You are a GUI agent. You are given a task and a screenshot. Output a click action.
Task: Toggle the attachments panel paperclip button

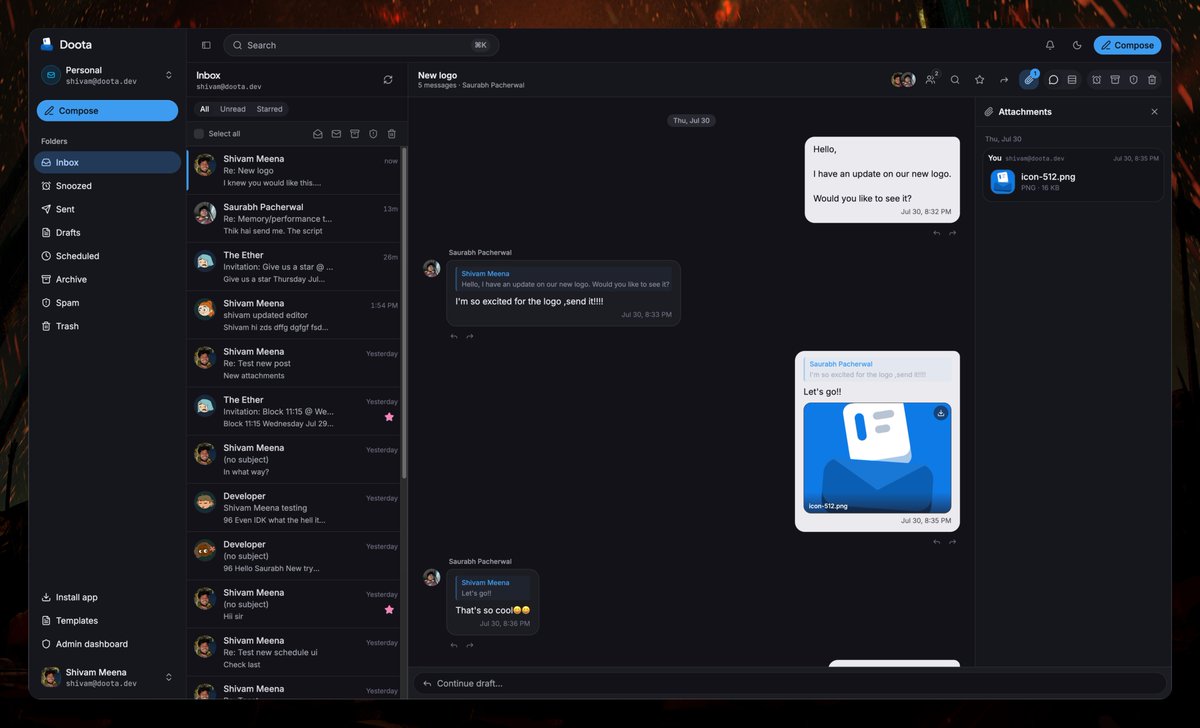click(1029, 80)
